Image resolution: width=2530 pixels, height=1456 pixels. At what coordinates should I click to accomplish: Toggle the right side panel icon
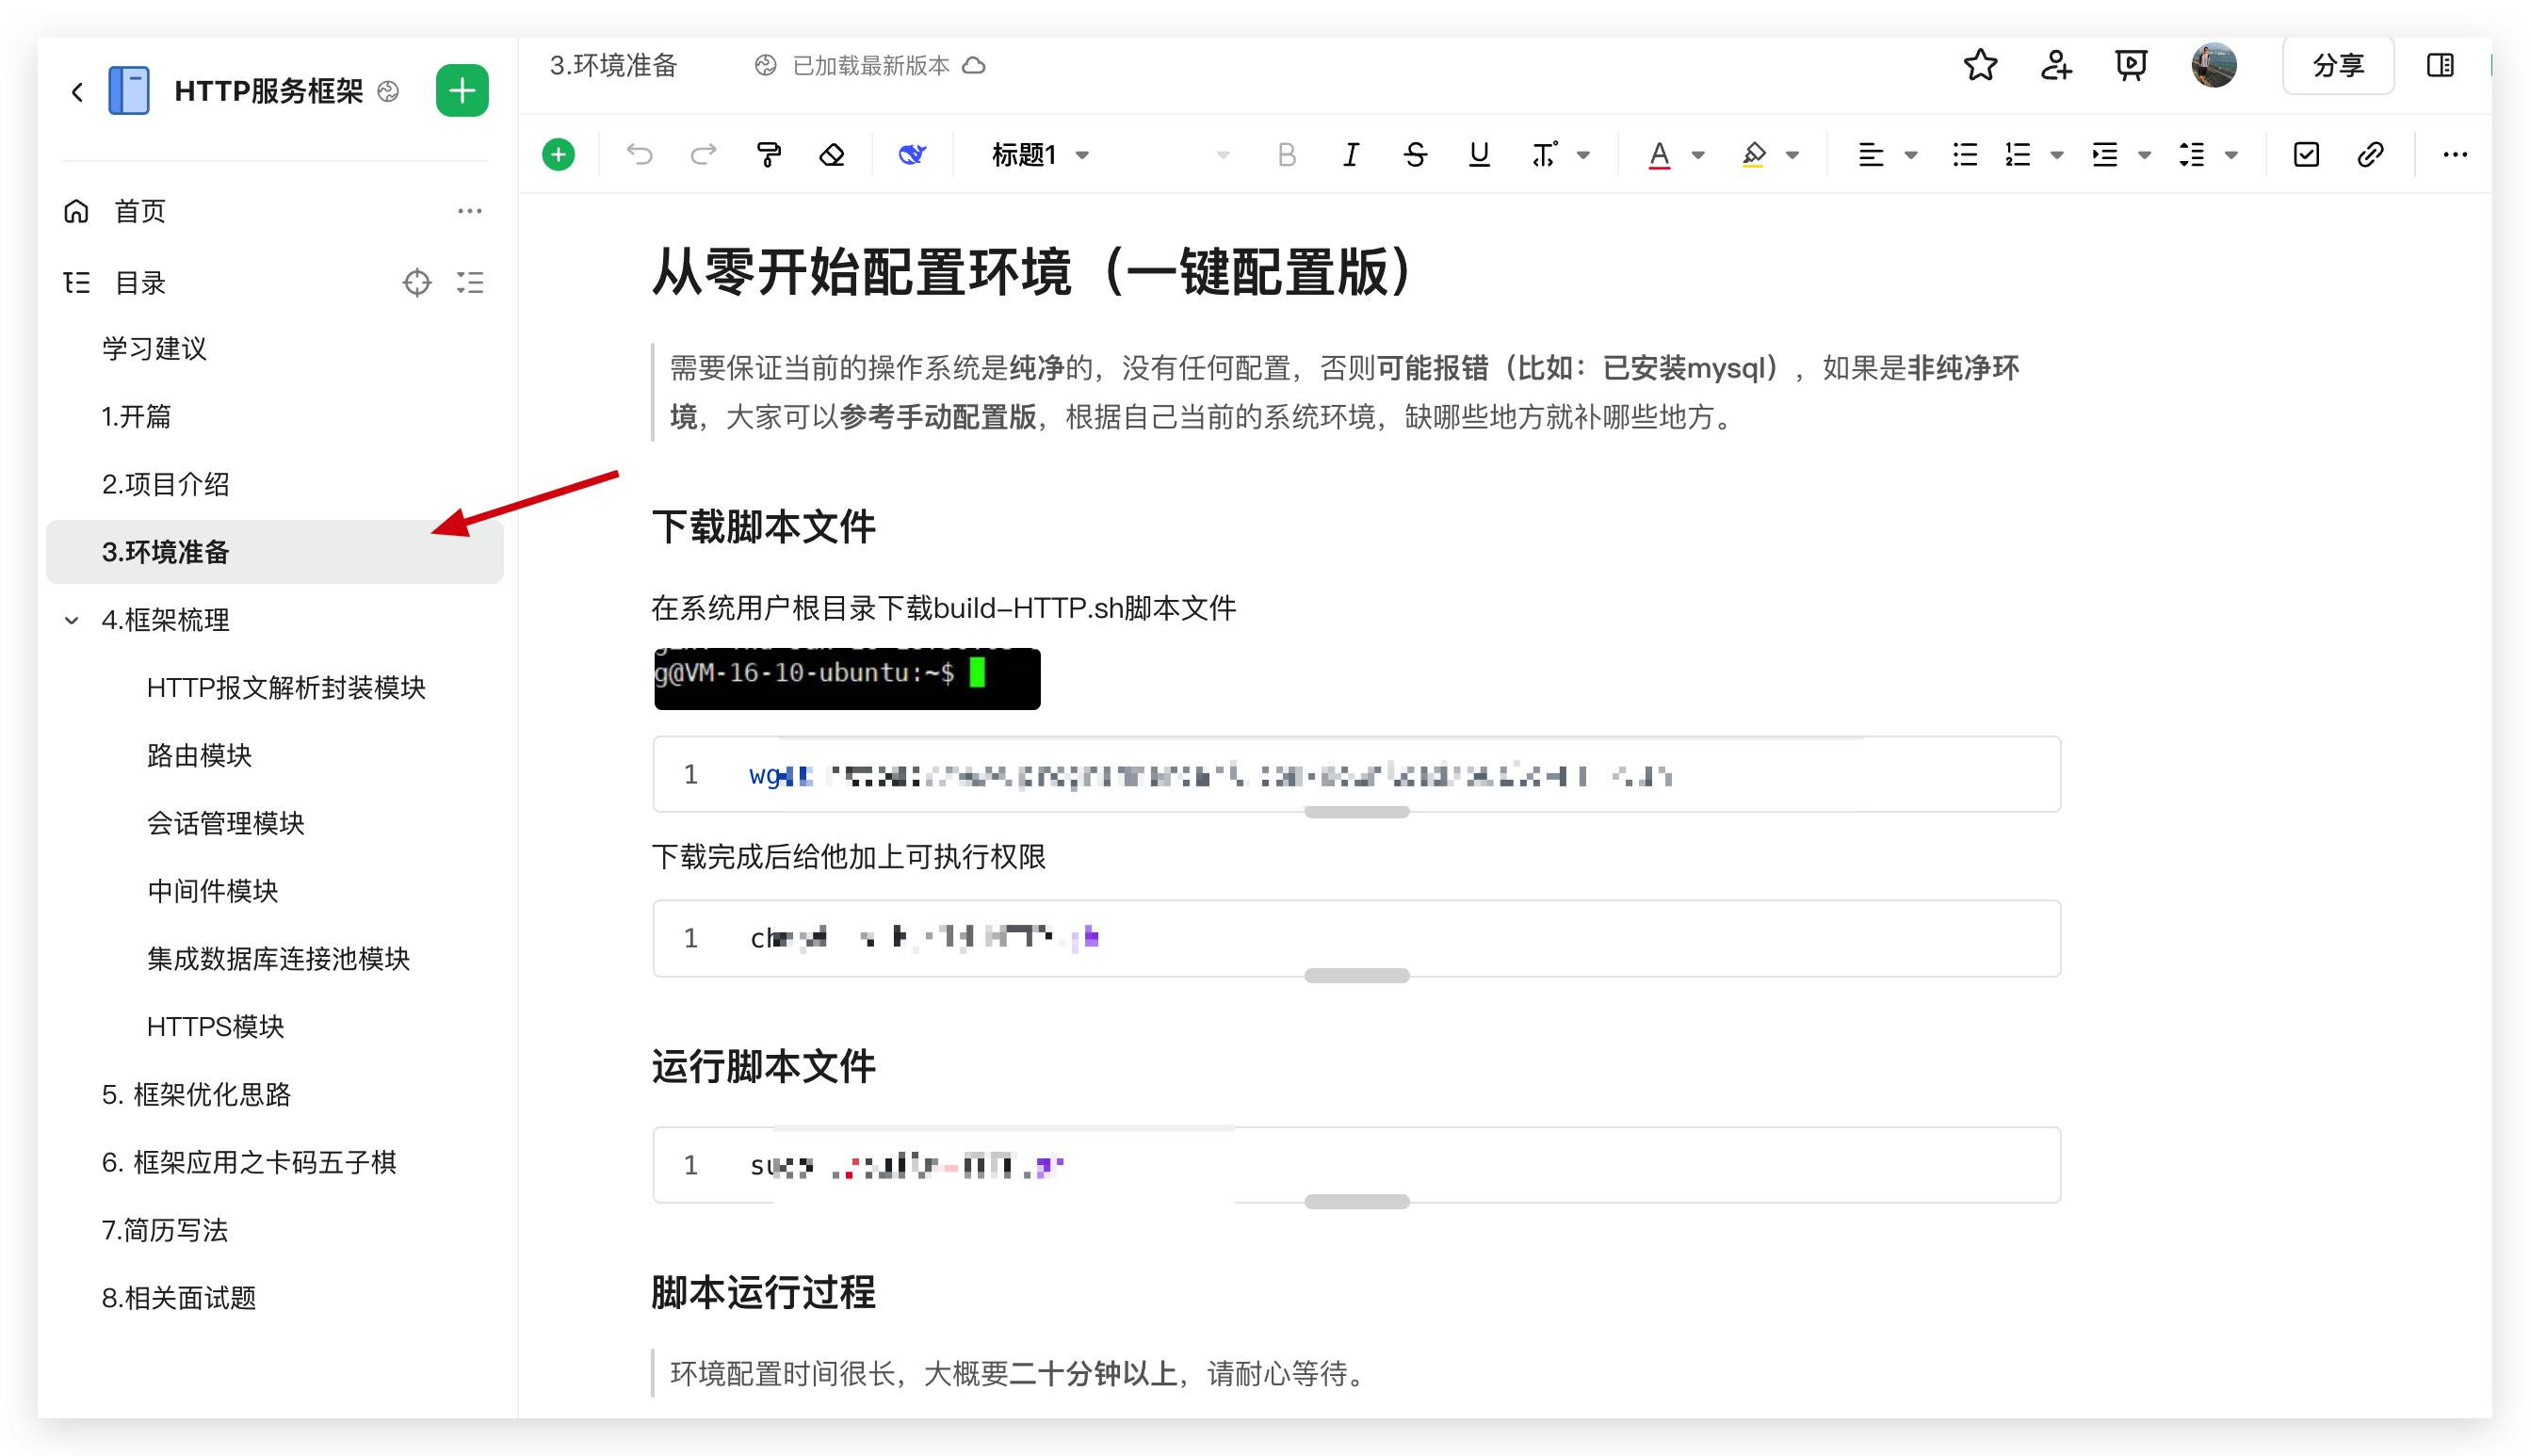pyautogui.click(x=2440, y=65)
